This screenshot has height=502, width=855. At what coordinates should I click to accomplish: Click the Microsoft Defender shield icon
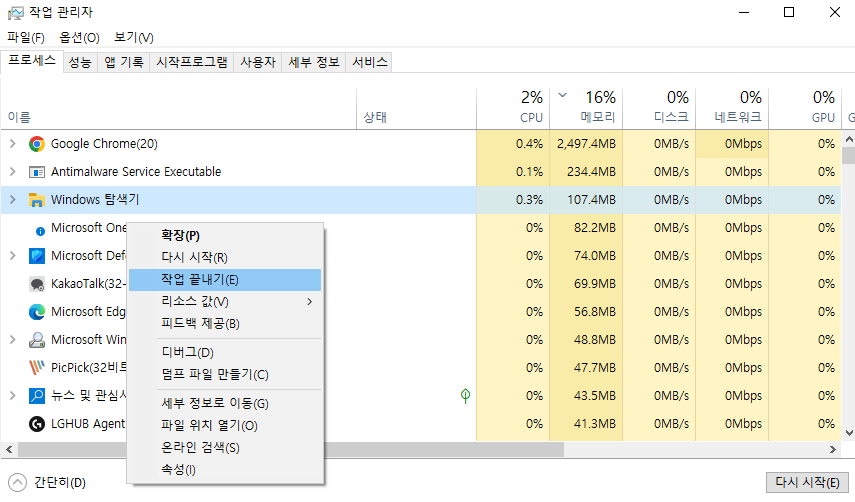[37, 256]
